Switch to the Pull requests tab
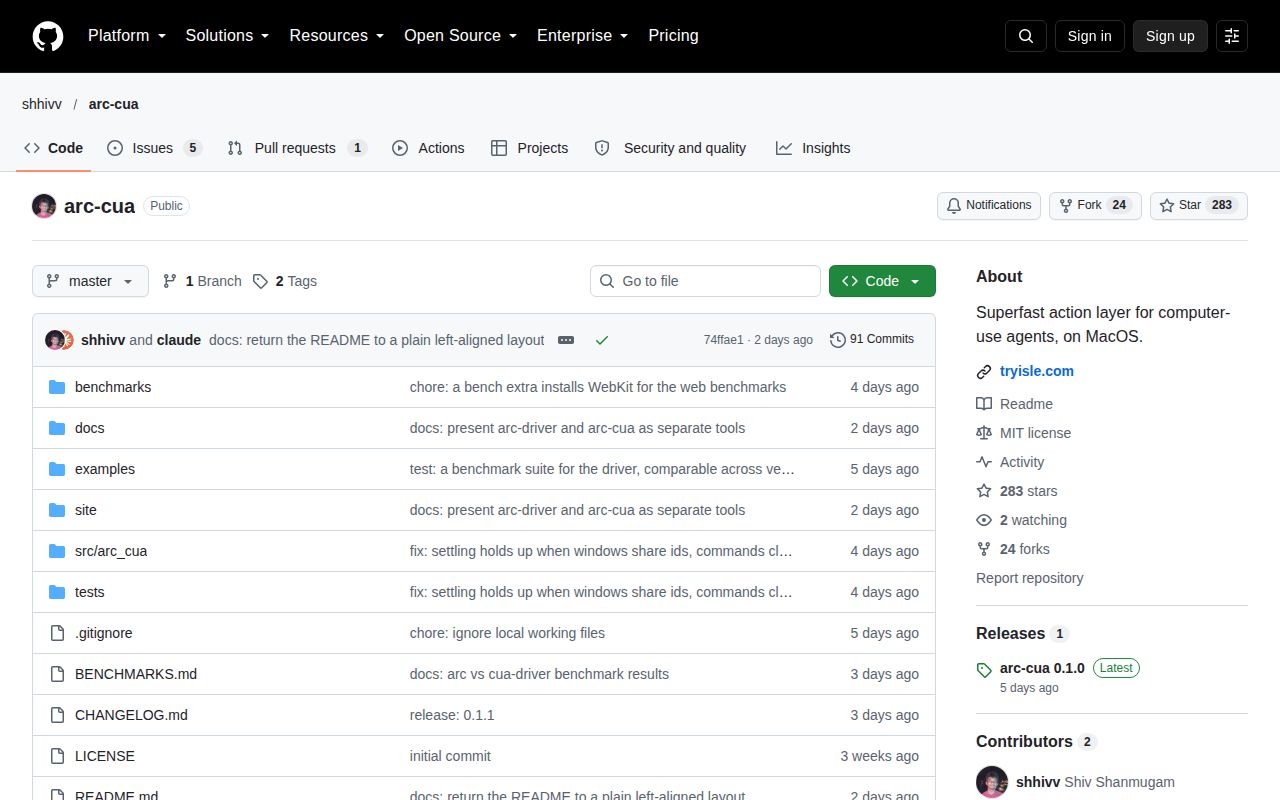 coord(297,148)
